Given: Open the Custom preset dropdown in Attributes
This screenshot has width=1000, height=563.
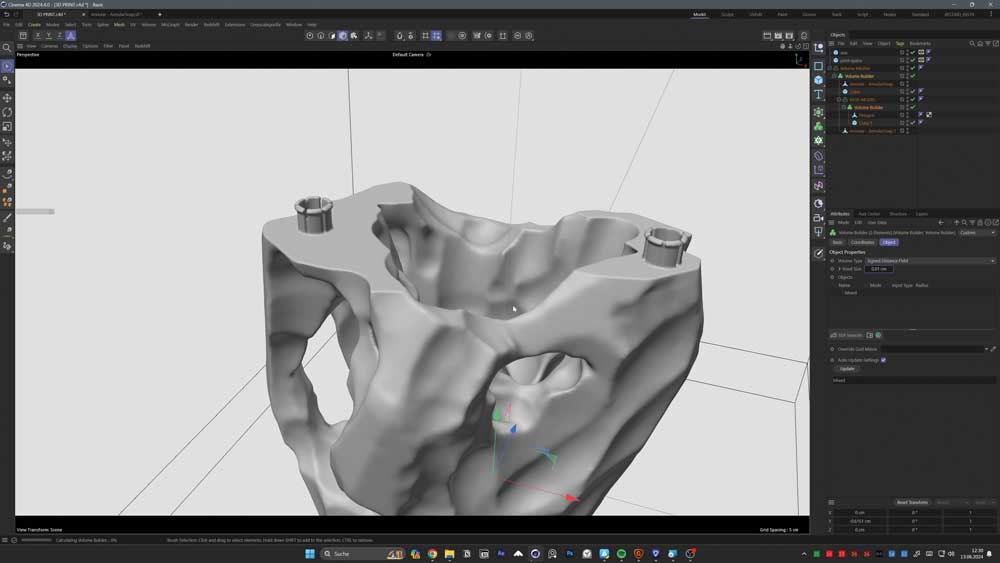Looking at the screenshot, I should pyautogui.click(x=977, y=232).
